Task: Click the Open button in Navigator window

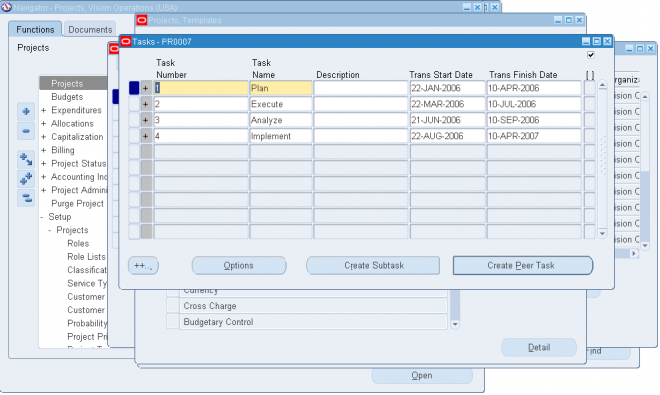Action: point(422,376)
